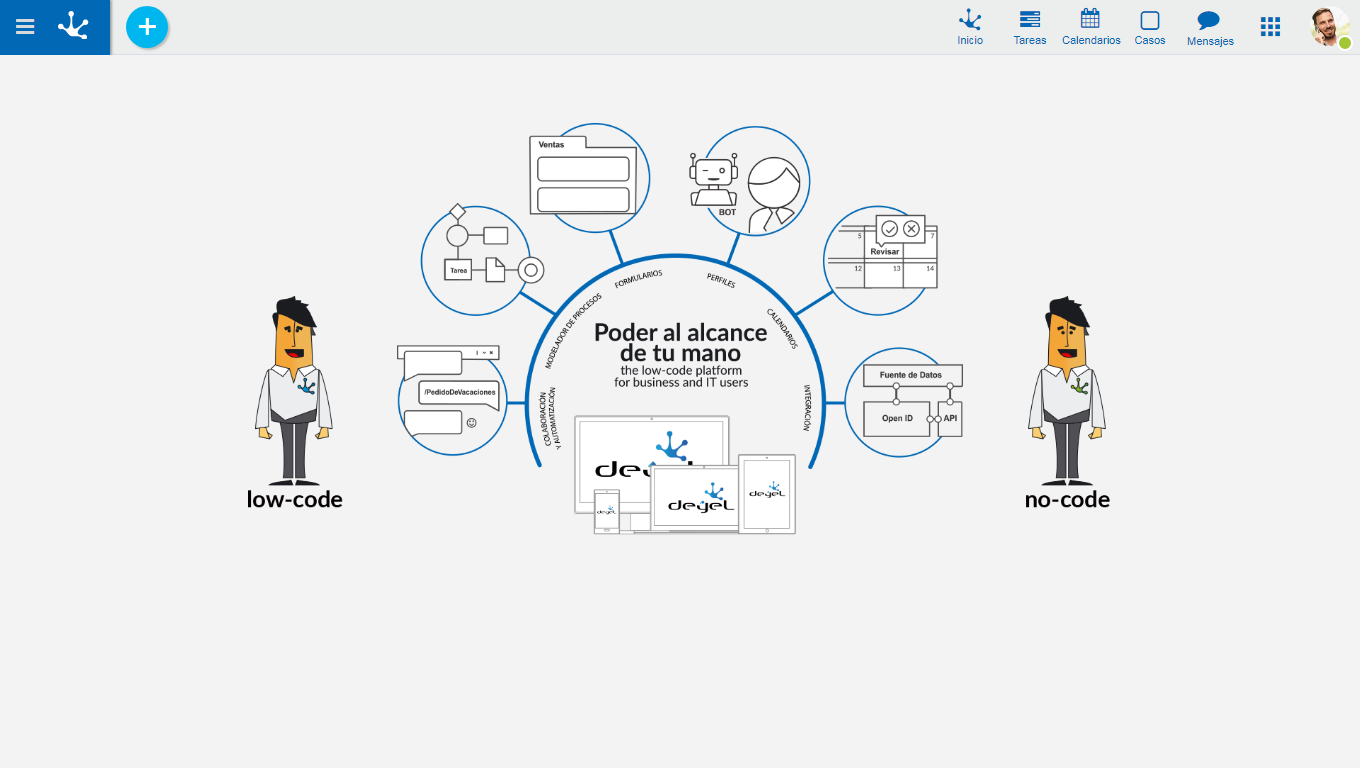Click the Revisar calendar circle
The image size is (1360, 768).
[880, 260]
